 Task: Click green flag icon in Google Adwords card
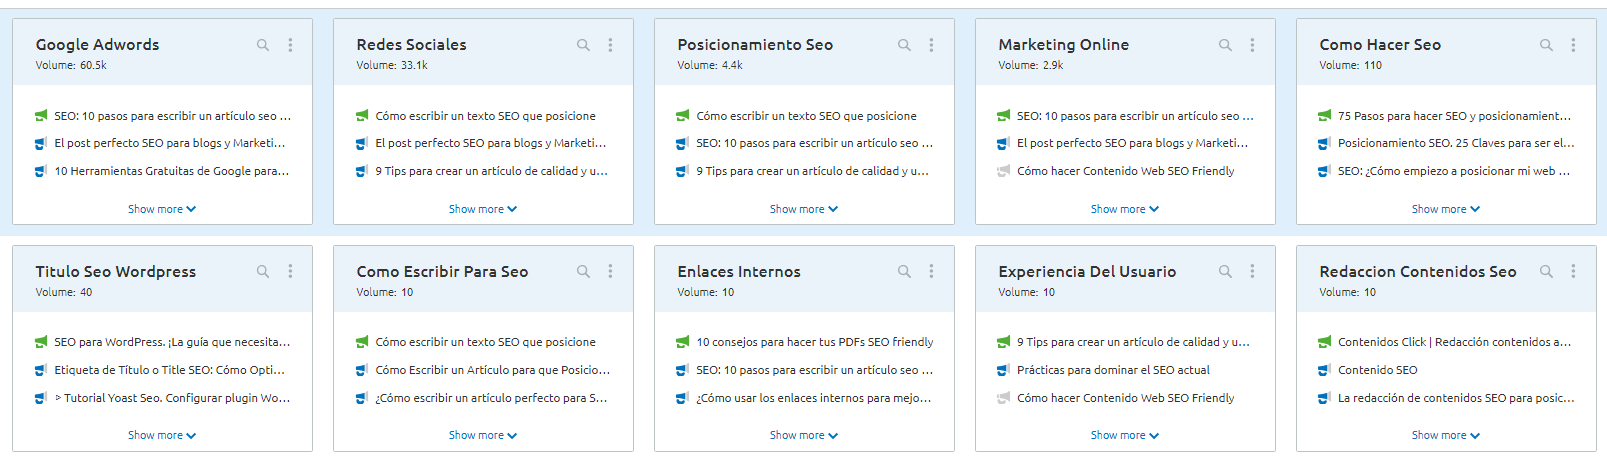point(41,116)
